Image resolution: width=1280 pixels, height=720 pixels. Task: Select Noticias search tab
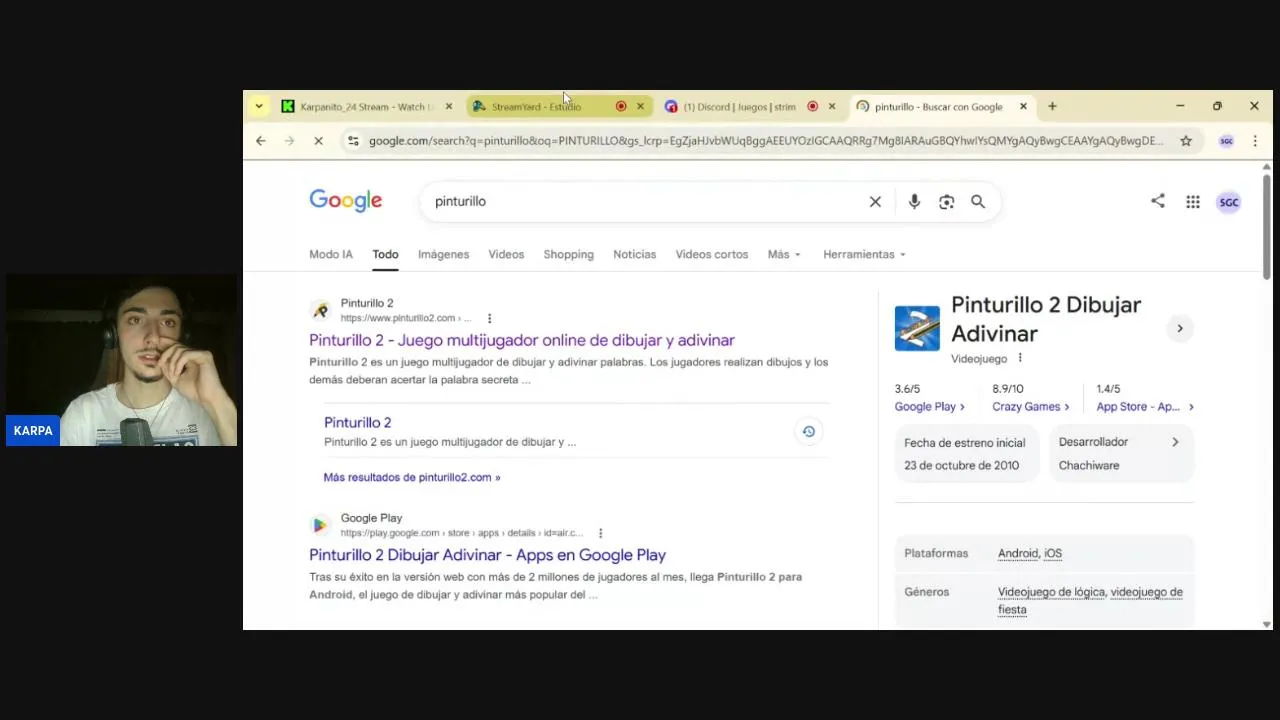(634, 254)
